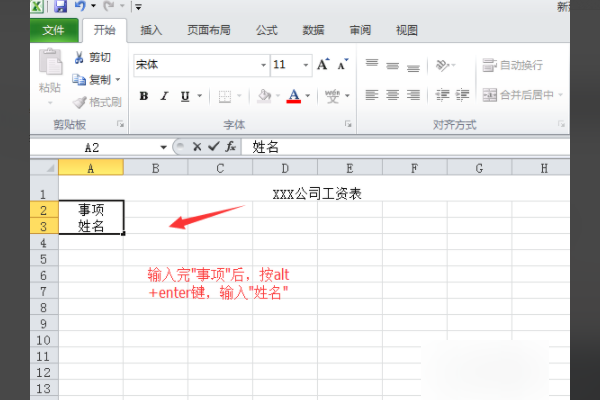
Task: Select column D header
Action: point(285,168)
